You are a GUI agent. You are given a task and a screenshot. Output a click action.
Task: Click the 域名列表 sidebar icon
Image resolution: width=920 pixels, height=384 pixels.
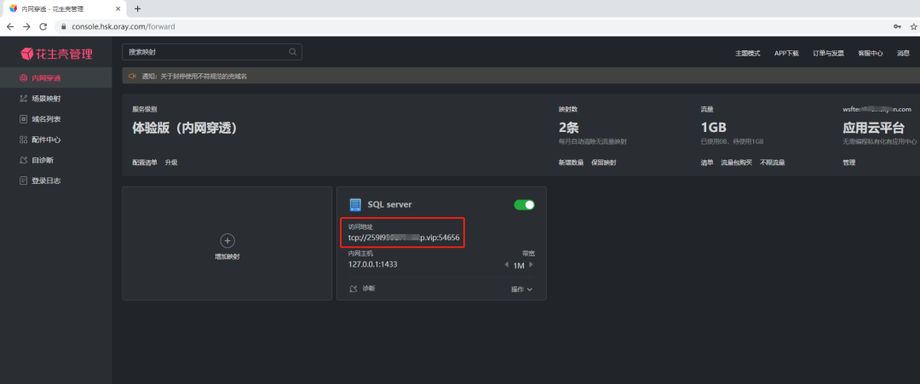(23, 119)
